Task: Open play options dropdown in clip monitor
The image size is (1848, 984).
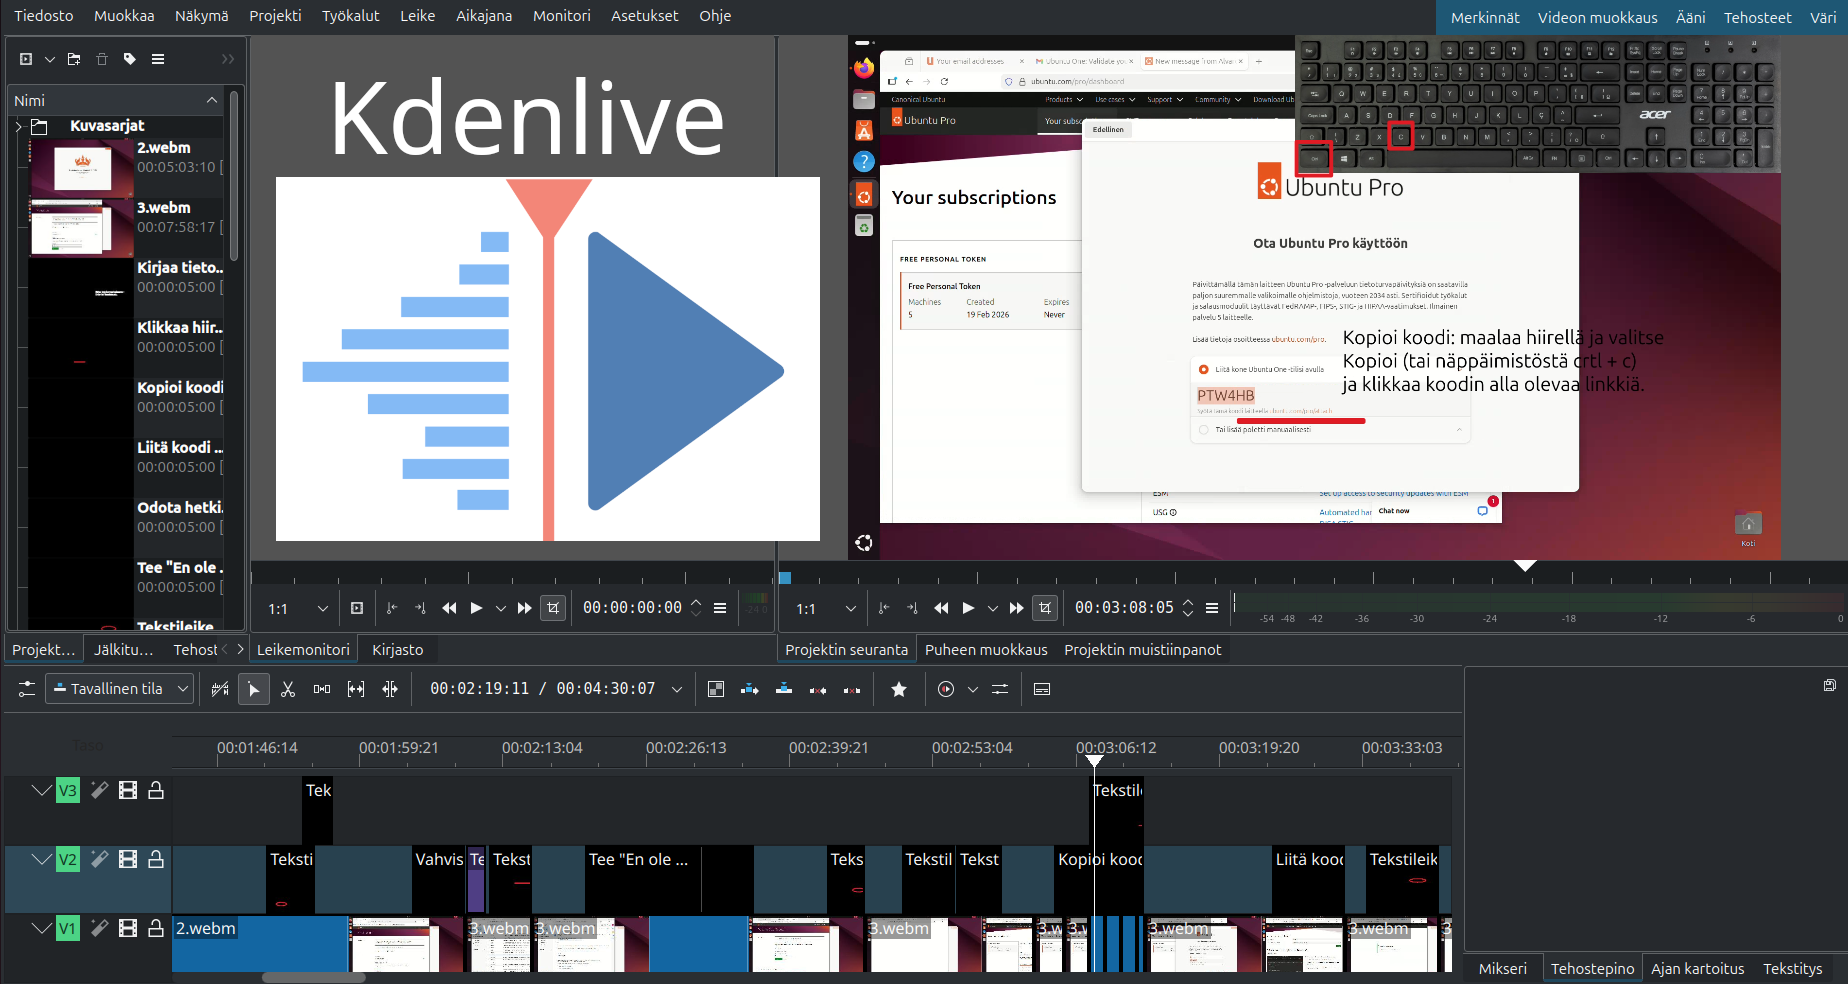Action: tap(501, 608)
